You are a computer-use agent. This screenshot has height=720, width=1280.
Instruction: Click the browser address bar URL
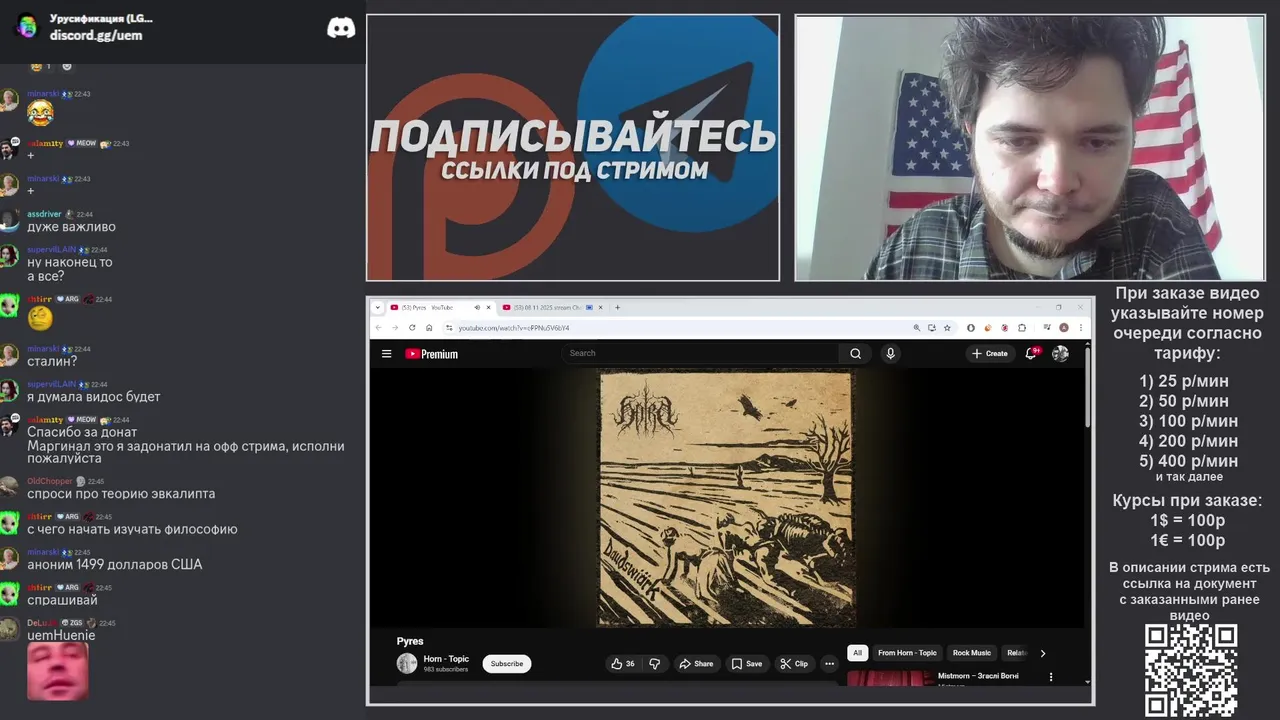pyautogui.click(x=513, y=327)
